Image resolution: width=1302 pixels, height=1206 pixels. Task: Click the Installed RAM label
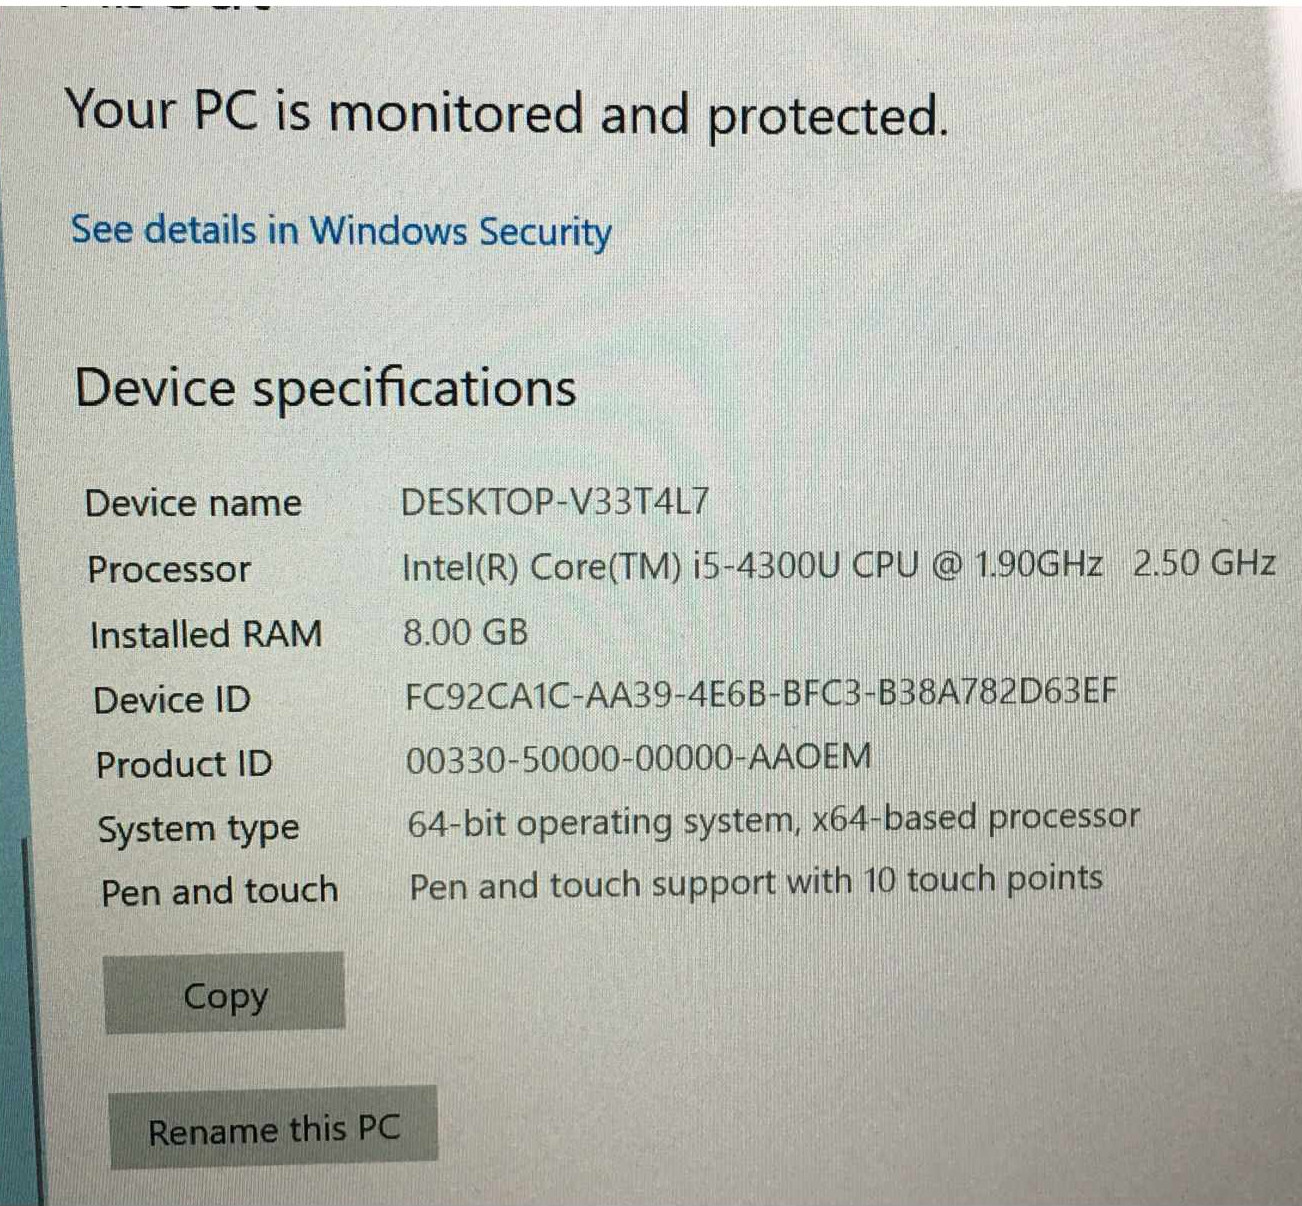(x=206, y=634)
